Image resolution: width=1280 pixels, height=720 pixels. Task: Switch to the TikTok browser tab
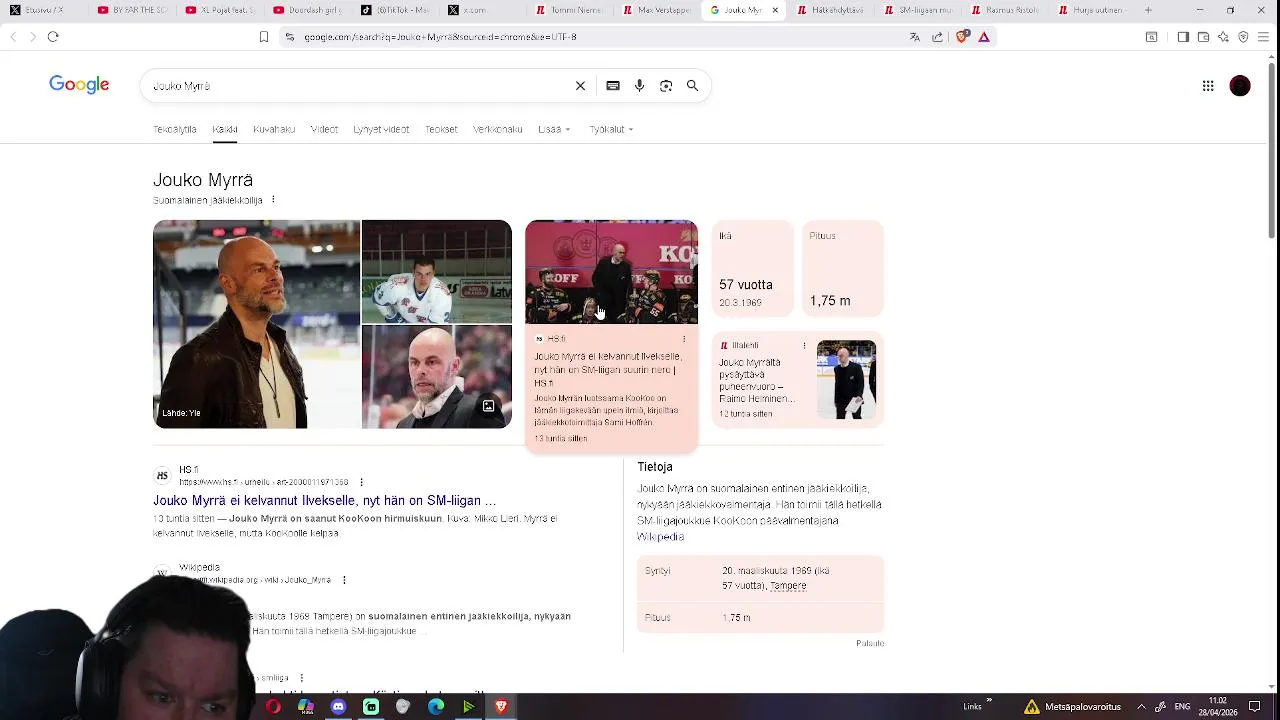(394, 10)
